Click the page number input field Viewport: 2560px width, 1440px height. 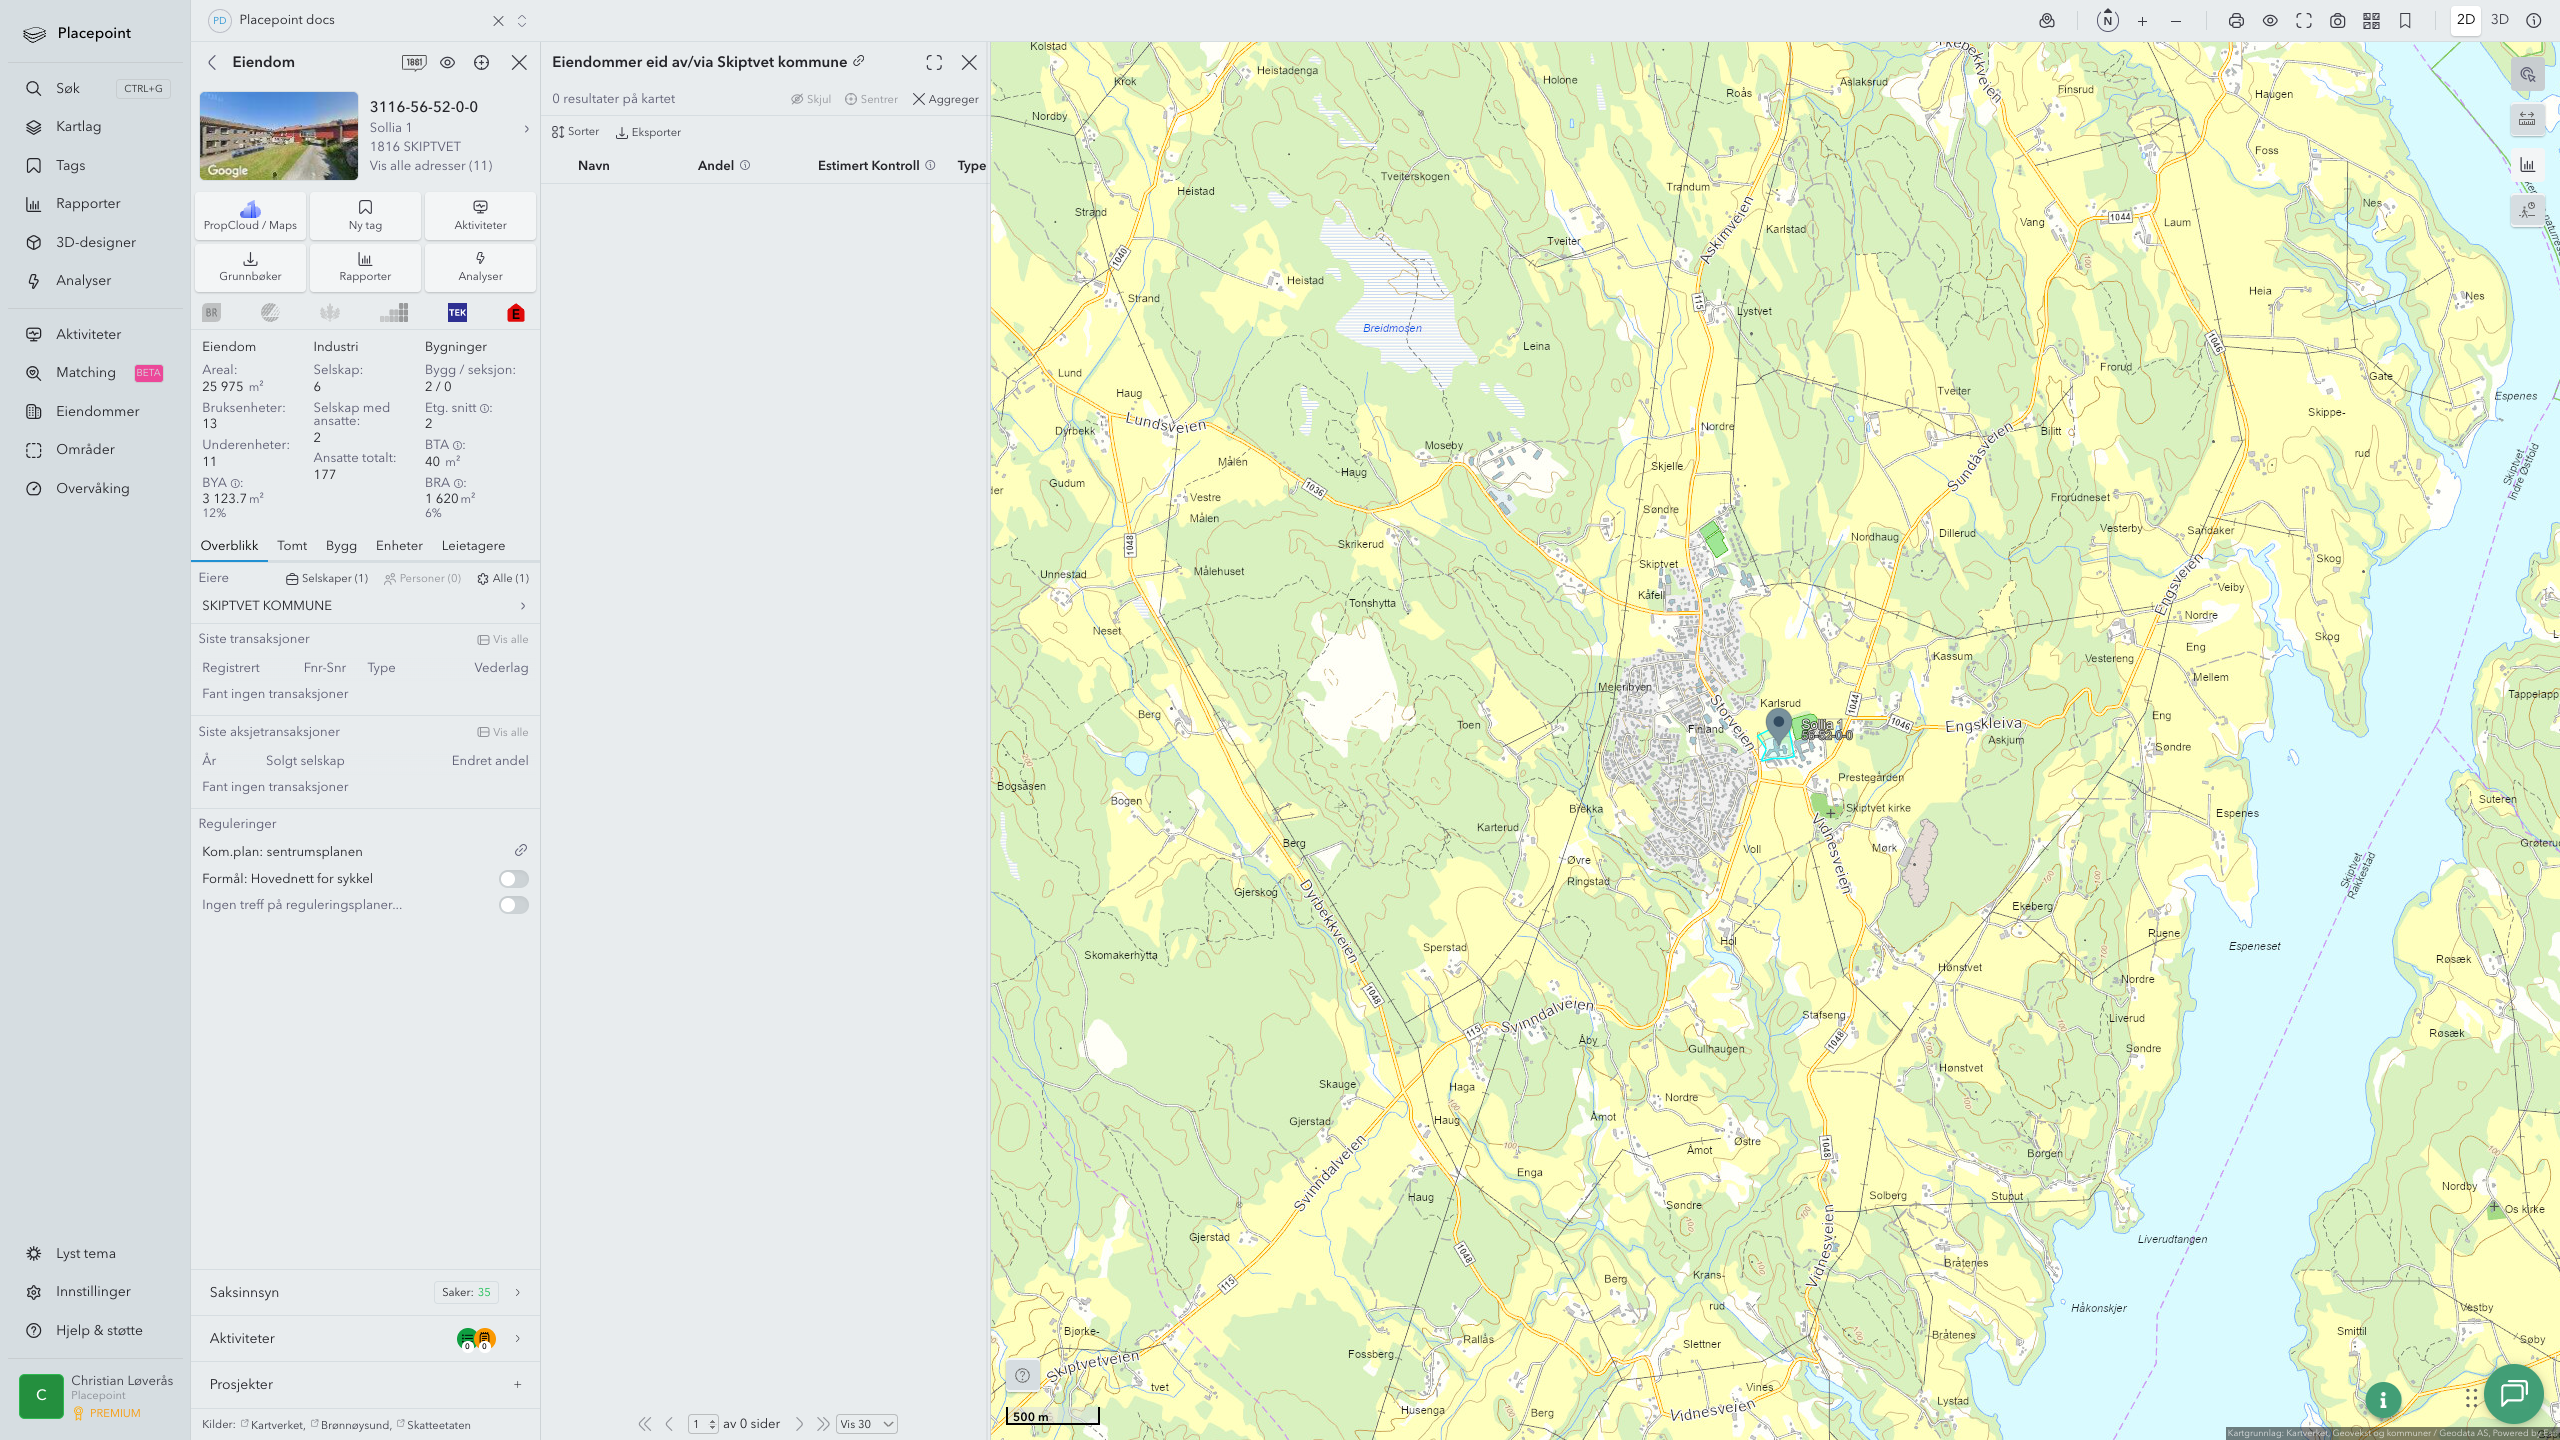[x=703, y=1424]
